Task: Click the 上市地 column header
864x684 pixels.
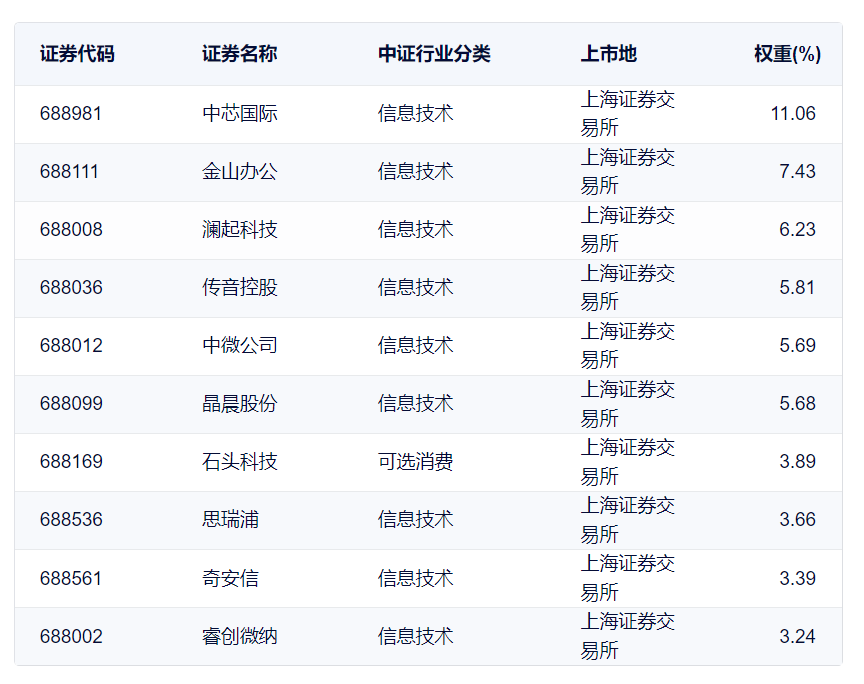Action: [x=609, y=54]
